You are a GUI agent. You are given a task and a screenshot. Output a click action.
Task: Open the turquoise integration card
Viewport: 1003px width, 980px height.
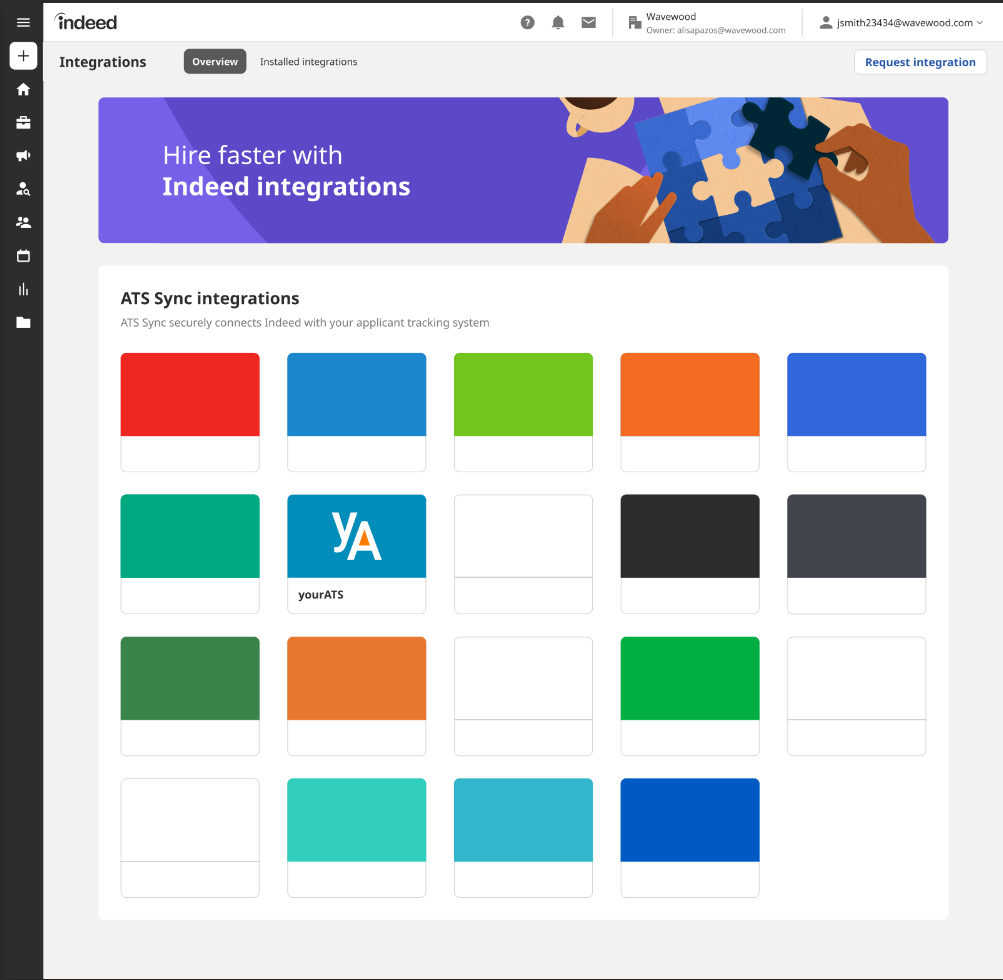[356, 837]
